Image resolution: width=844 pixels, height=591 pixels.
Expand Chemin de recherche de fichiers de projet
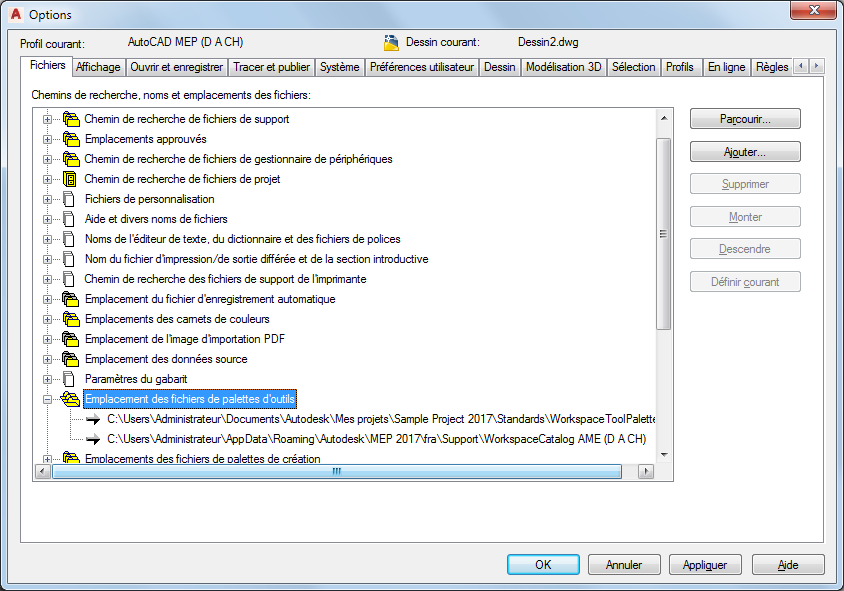(x=47, y=179)
